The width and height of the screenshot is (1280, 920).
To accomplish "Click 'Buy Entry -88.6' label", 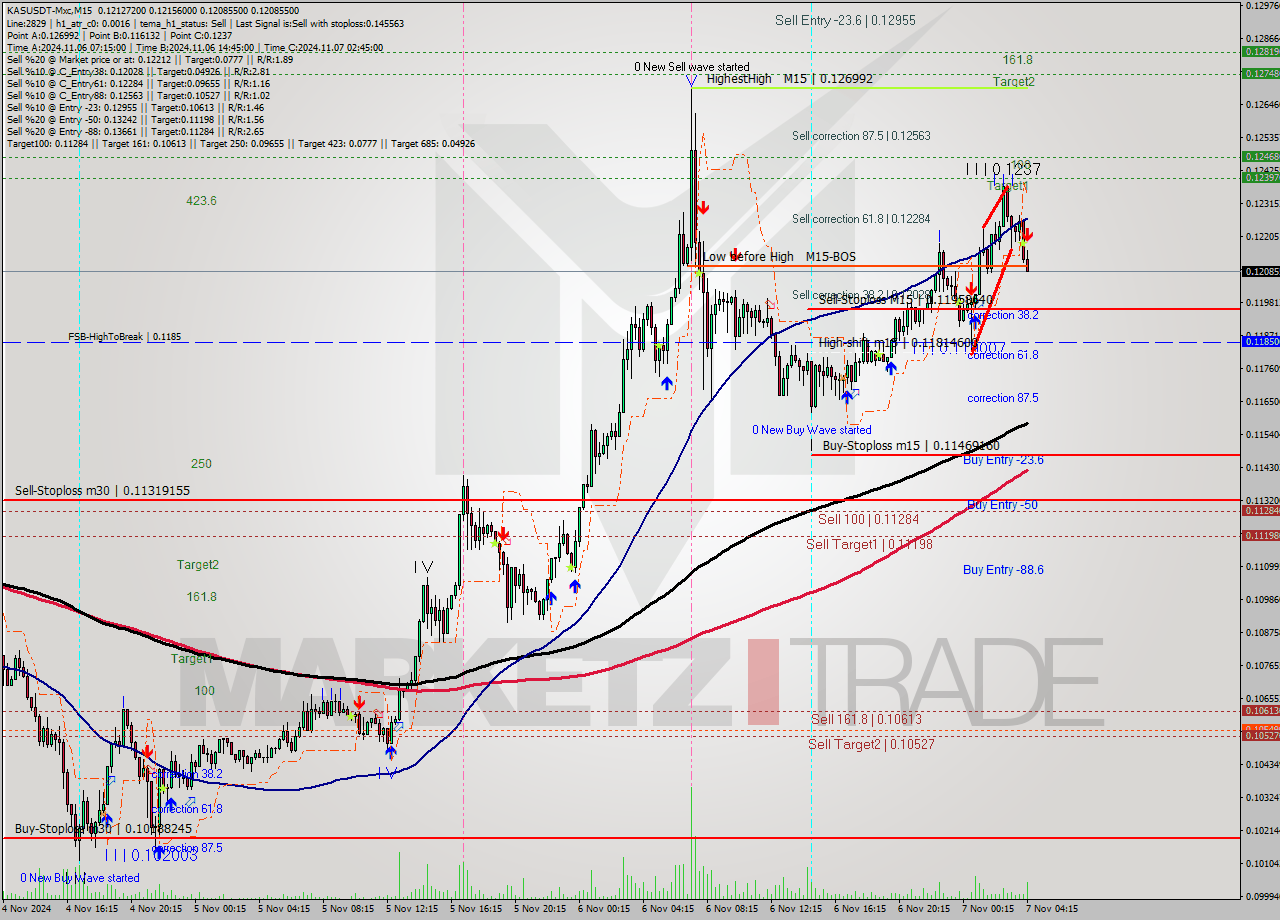I will tap(1003, 570).
